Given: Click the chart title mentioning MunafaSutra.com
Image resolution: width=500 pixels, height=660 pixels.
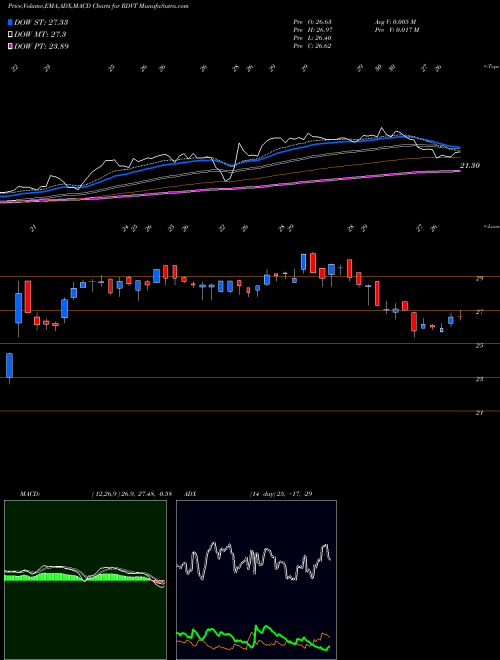Looking at the screenshot, I should [98, 6].
